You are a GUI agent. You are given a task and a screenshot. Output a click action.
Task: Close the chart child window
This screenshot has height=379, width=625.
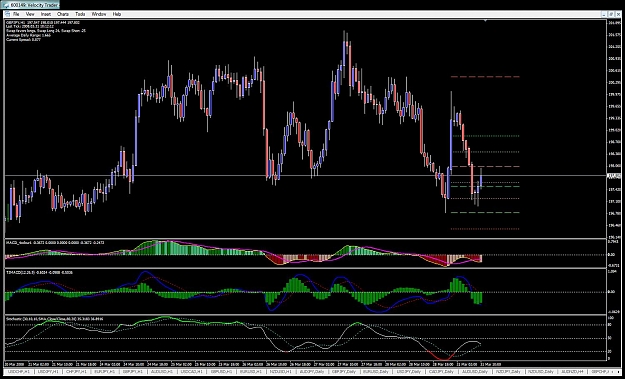(x=618, y=14)
